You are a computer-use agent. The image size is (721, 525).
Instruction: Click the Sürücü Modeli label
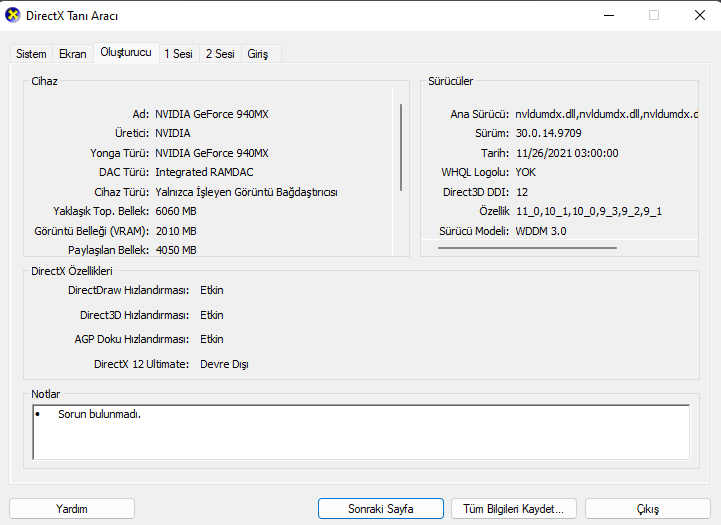[x=474, y=231]
